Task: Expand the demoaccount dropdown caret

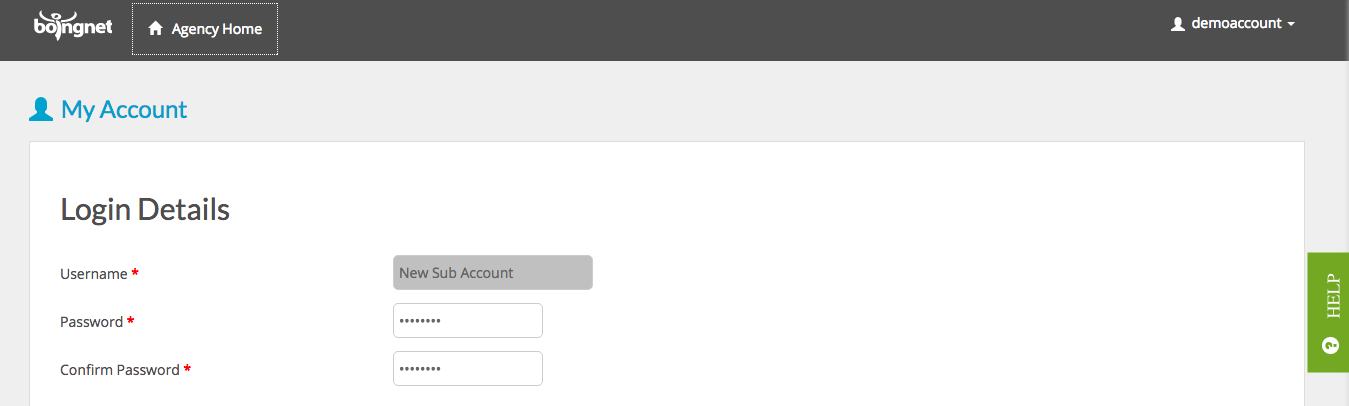Action: (1291, 24)
